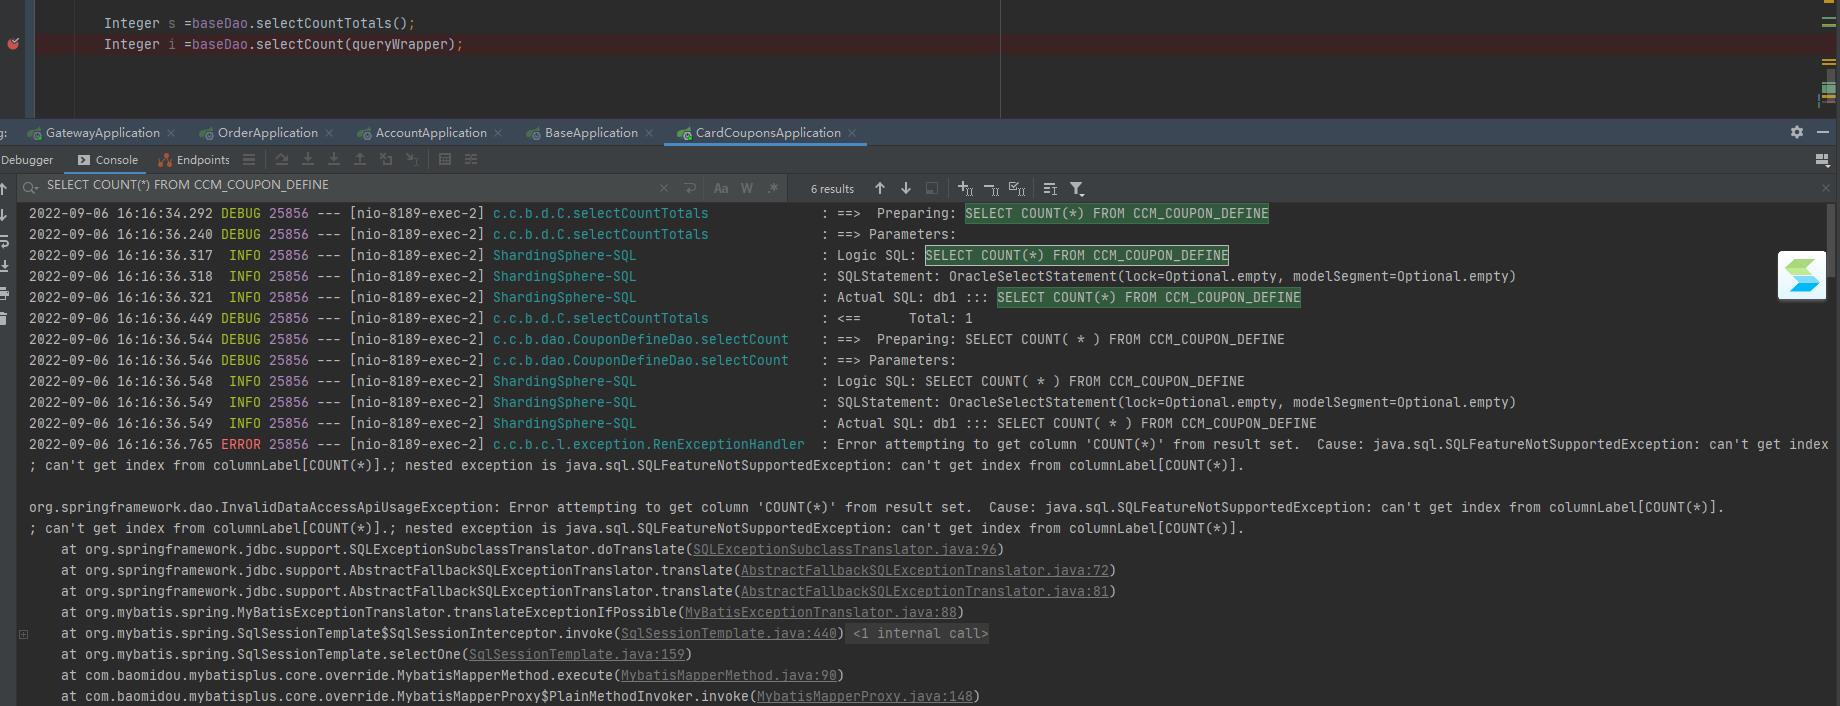Click the floating green plugin icon
The width and height of the screenshot is (1840, 706).
click(1802, 276)
